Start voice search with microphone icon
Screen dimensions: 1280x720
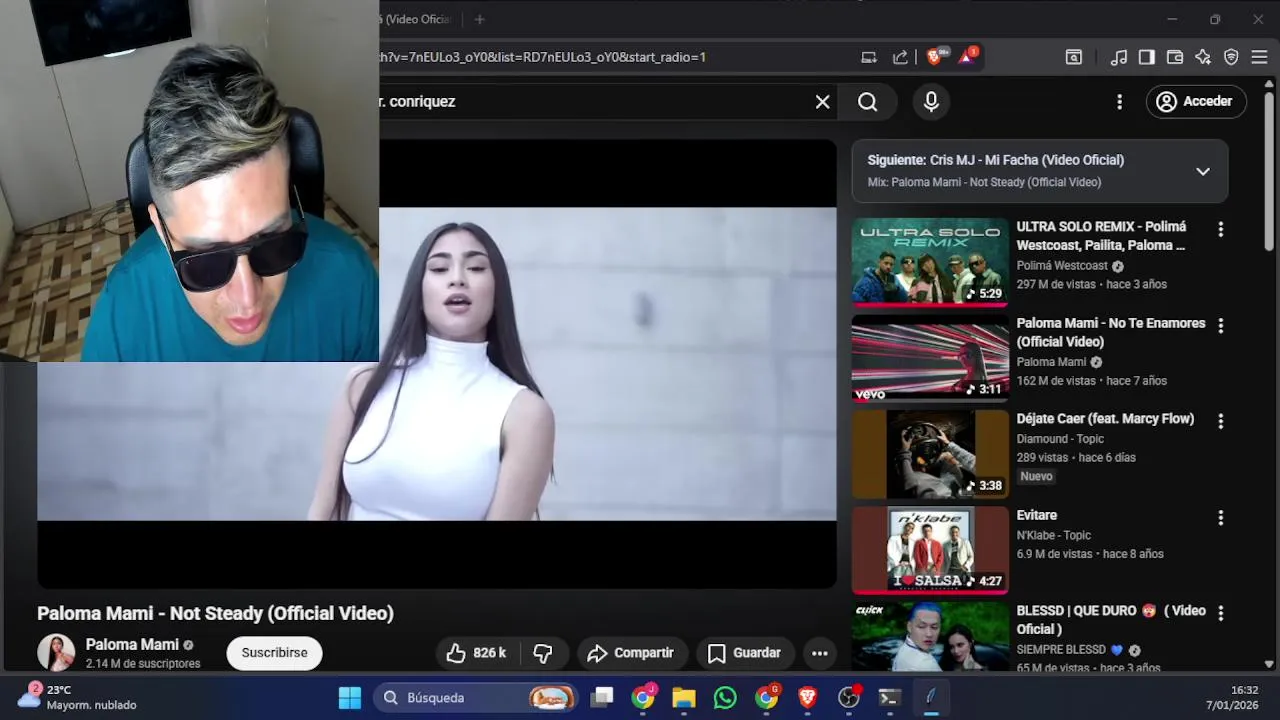[x=931, y=101]
